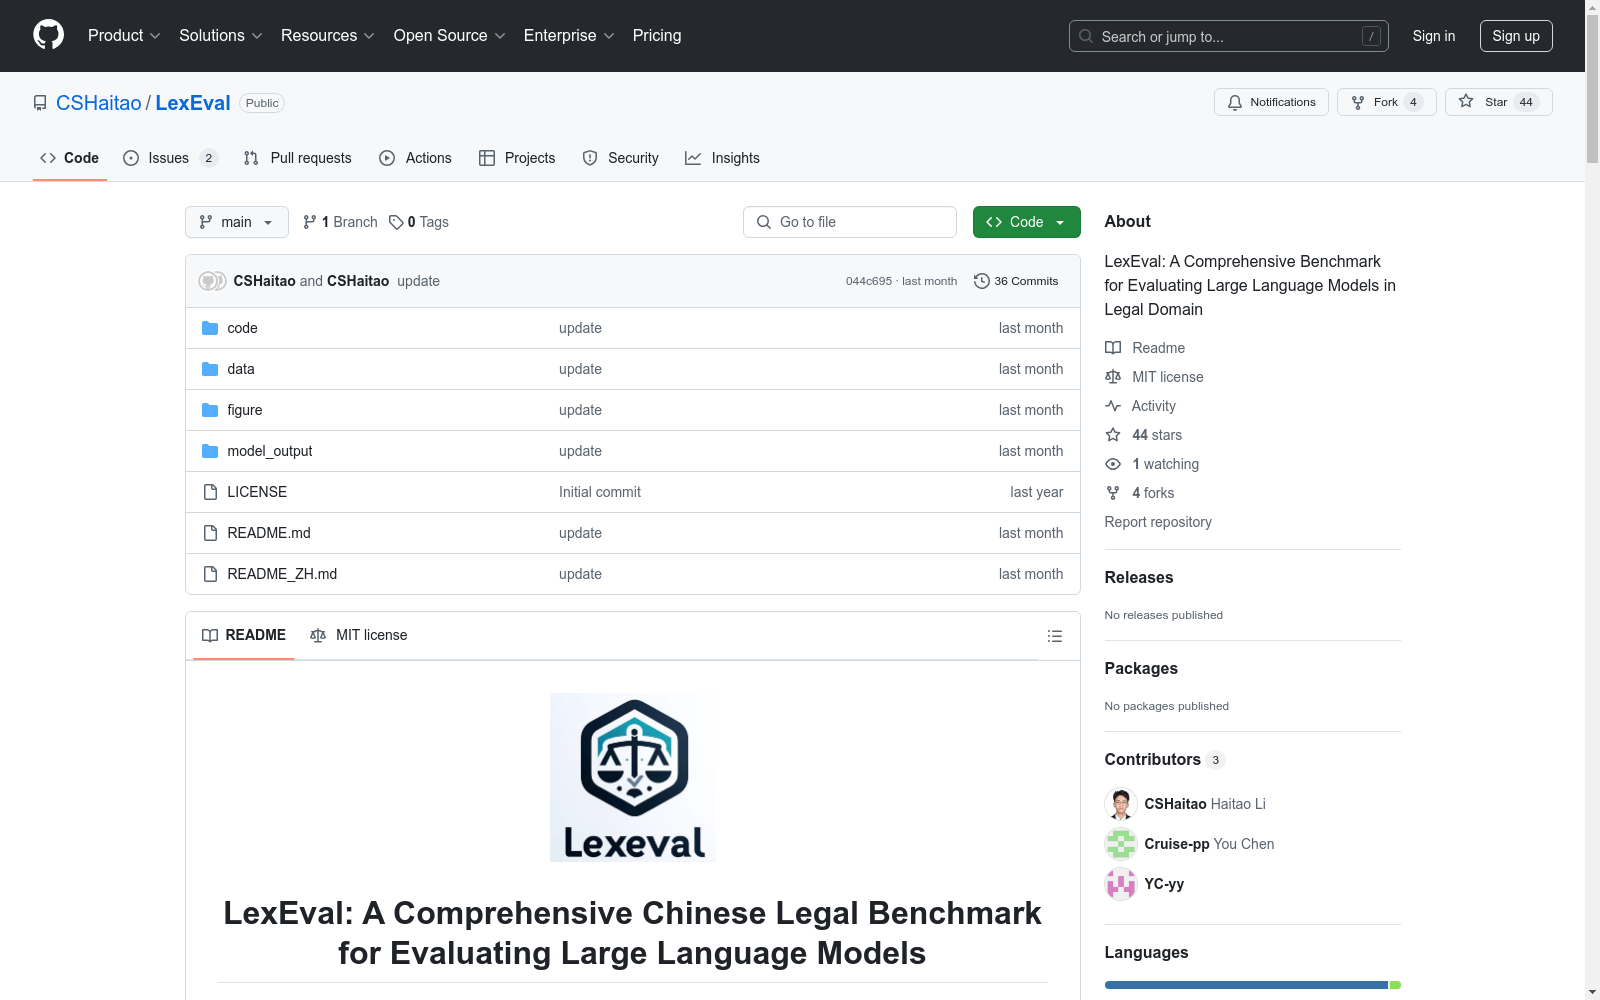The height and width of the screenshot is (1000, 1600).
Task: Click the Sign in link
Action: pyautogui.click(x=1434, y=36)
